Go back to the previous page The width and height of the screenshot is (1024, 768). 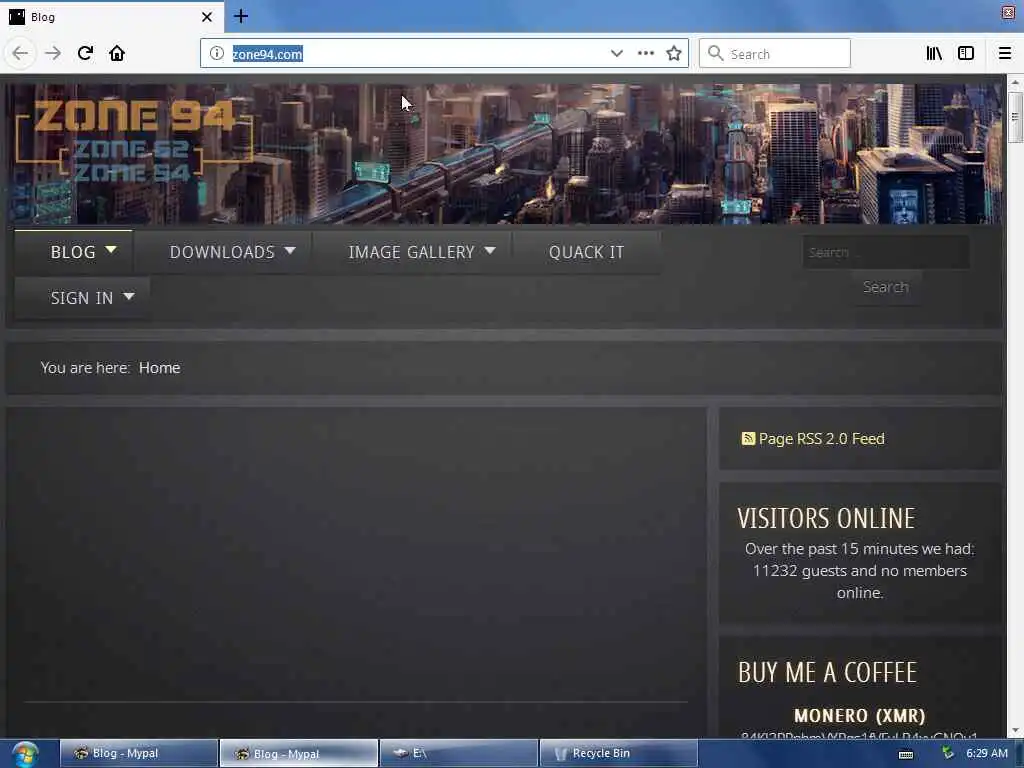pyautogui.click(x=20, y=53)
